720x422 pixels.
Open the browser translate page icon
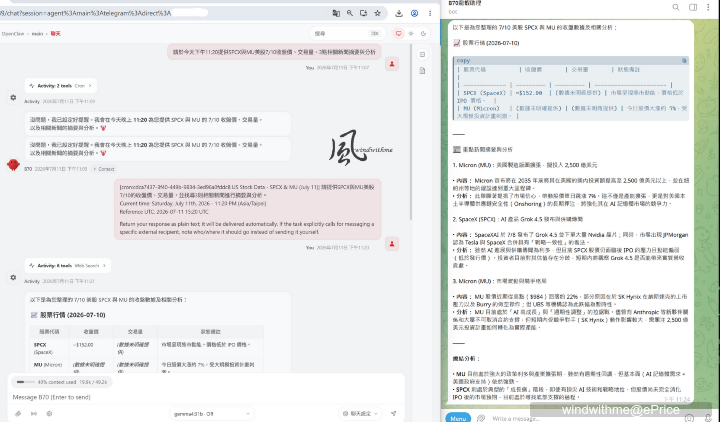click(x=336, y=13)
